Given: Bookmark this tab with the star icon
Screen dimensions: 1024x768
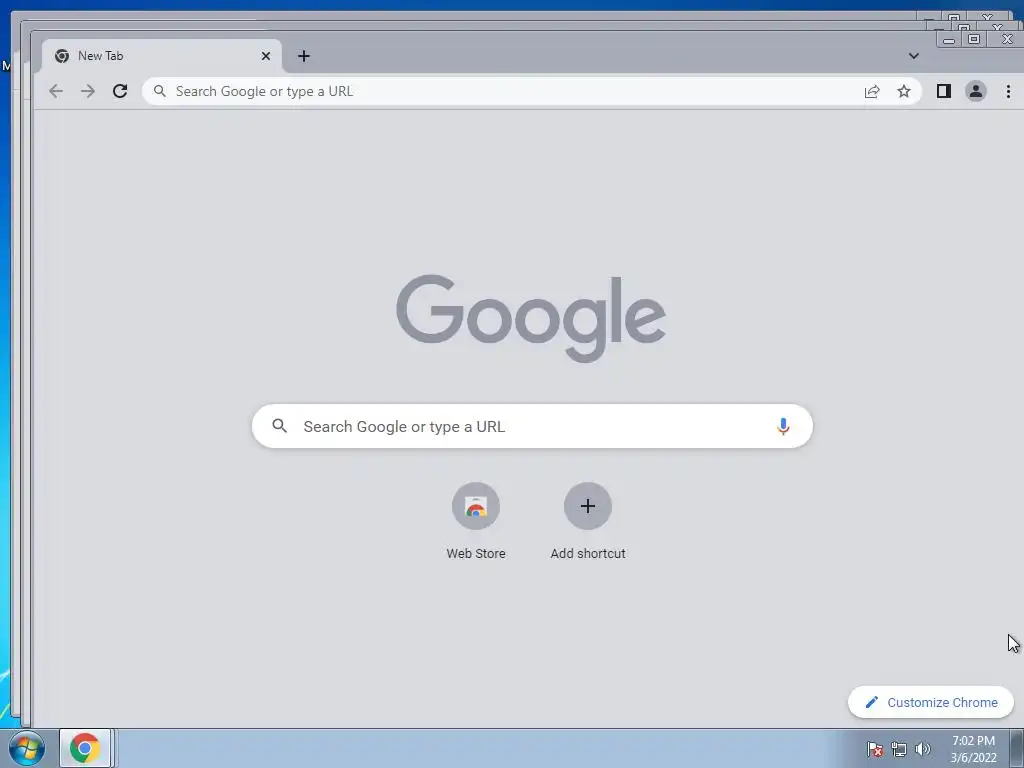Looking at the screenshot, I should point(904,91).
